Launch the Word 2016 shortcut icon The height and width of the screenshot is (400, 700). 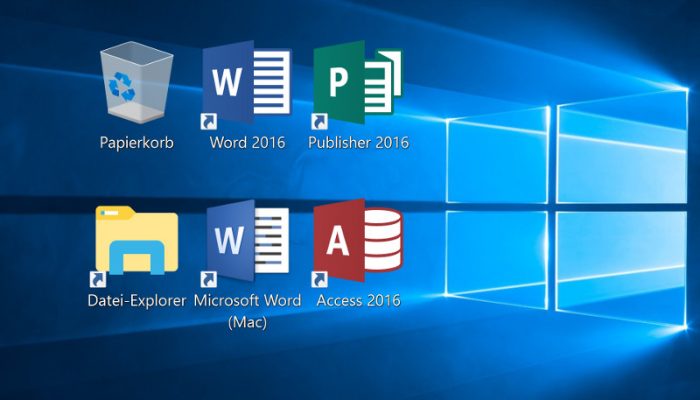pos(246,83)
